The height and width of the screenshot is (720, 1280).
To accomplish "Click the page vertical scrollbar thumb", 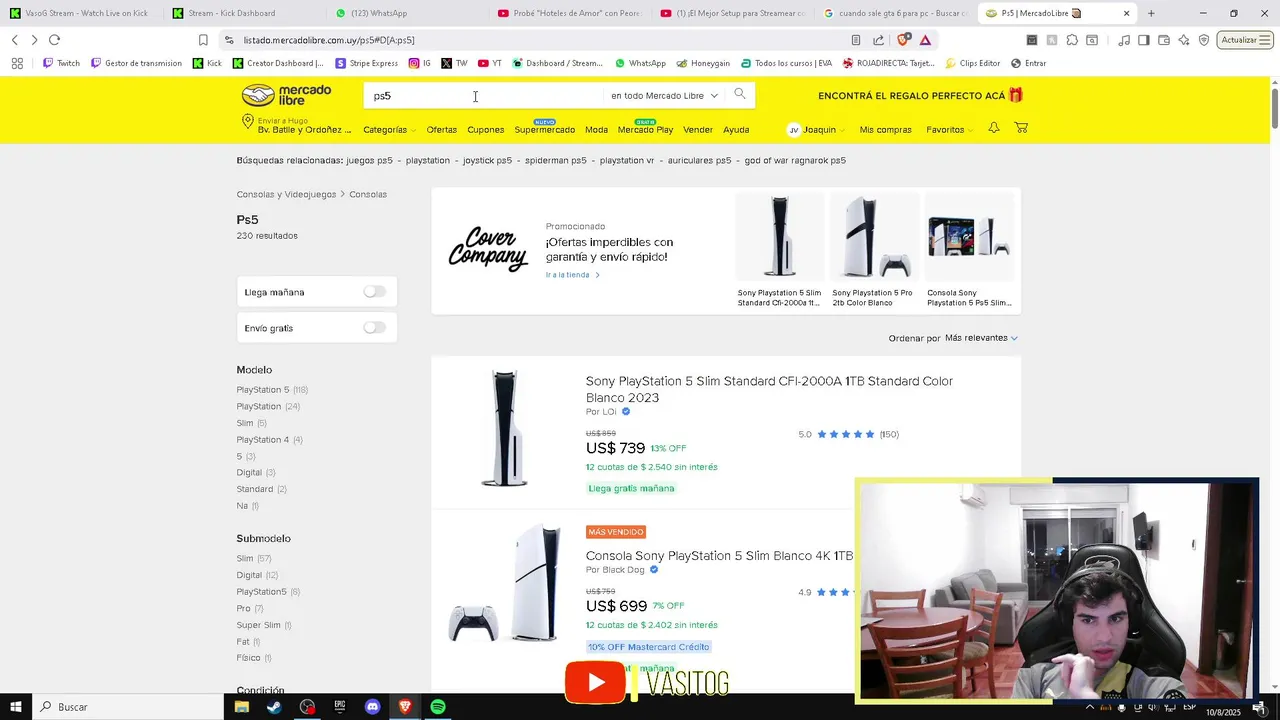I will tap(1275, 107).
